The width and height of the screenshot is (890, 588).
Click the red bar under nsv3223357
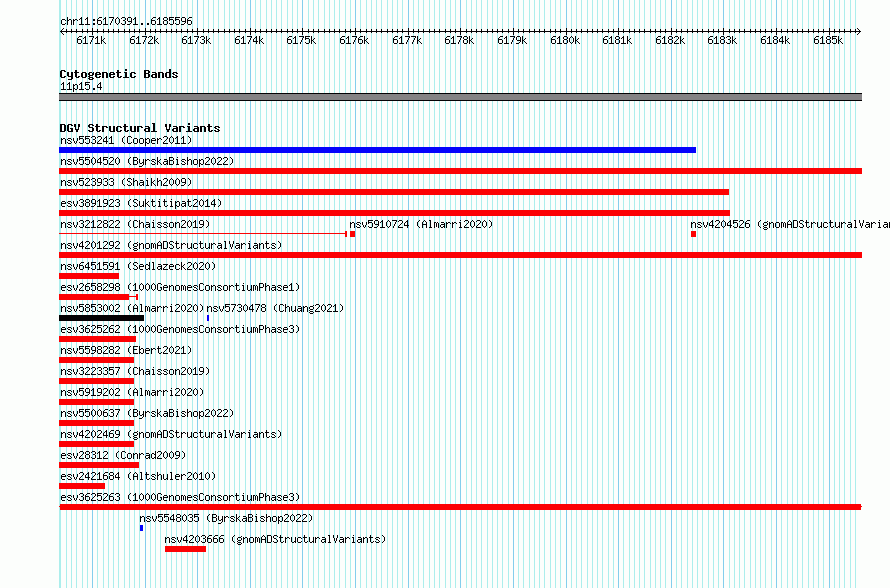[96, 381]
